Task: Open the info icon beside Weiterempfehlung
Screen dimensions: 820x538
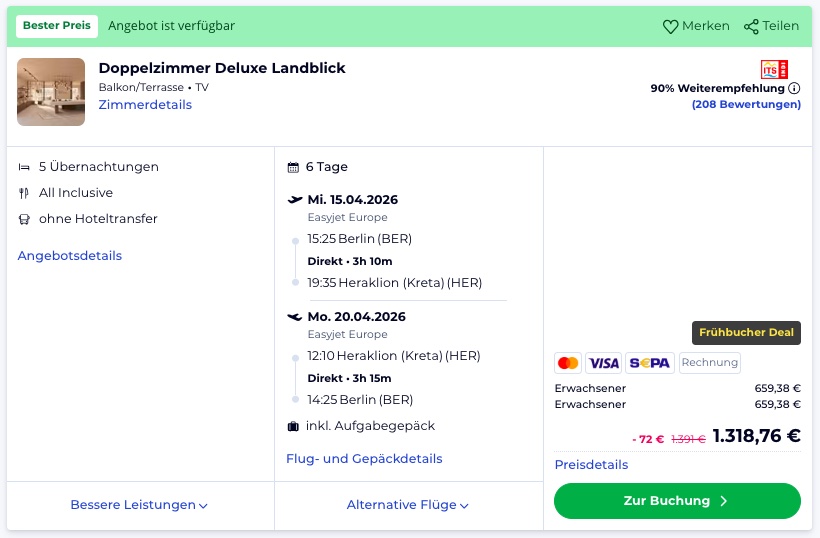Action: pyautogui.click(x=794, y=88)
